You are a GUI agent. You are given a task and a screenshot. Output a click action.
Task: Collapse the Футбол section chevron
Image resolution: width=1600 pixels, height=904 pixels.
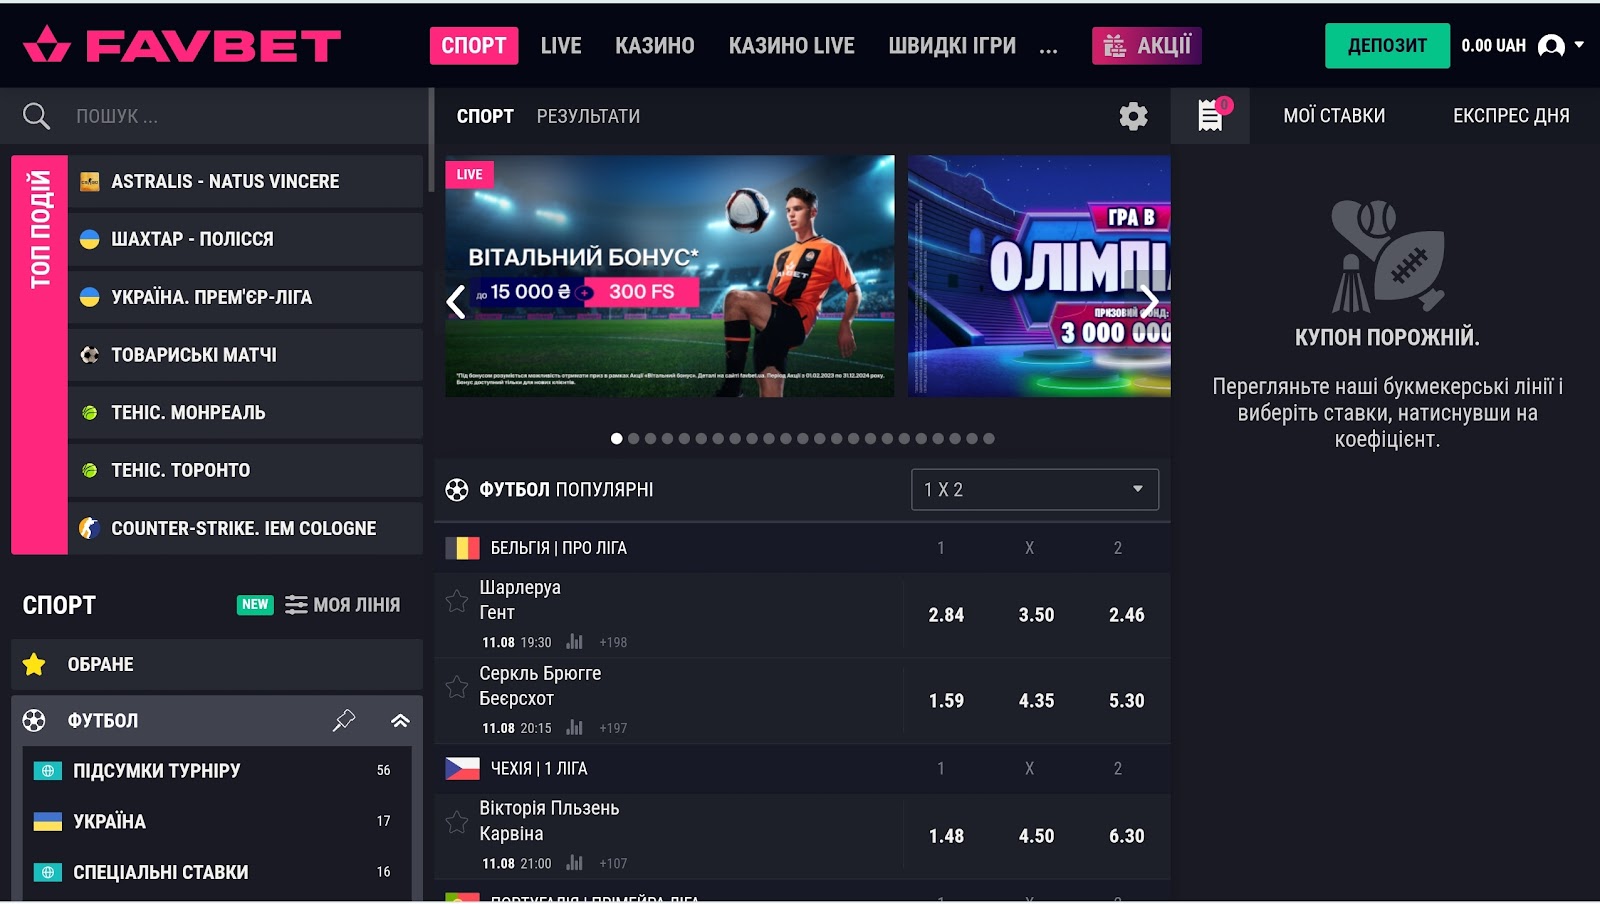pos(400,720)
